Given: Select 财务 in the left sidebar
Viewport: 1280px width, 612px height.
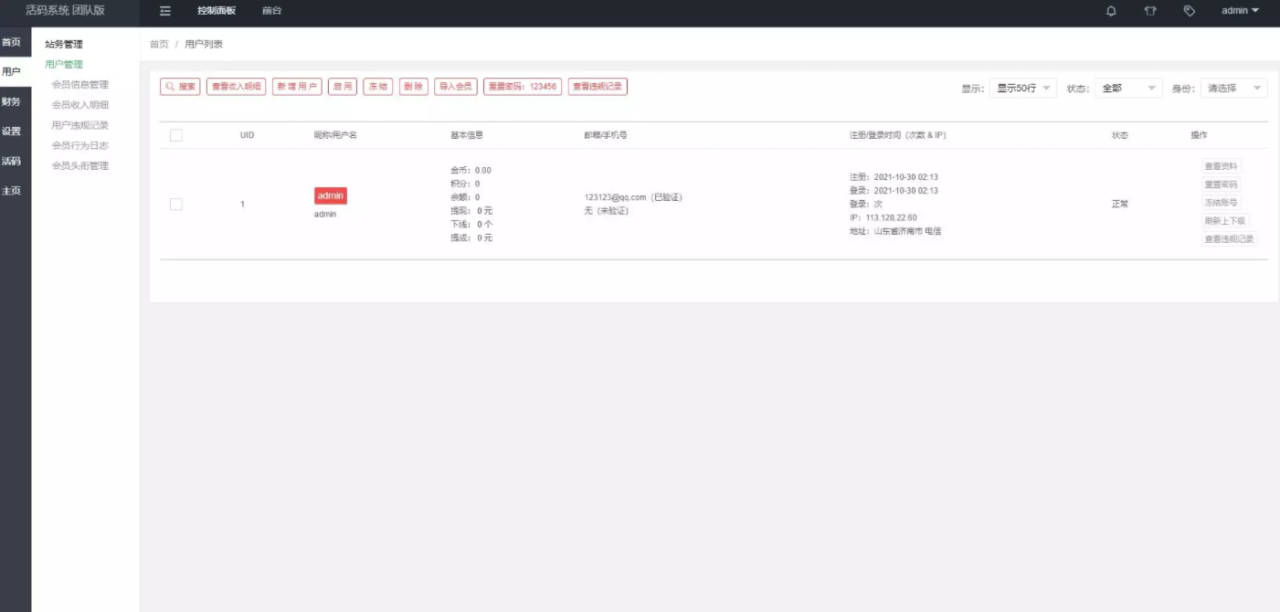Looking at the screenshot, I should (11, 102).
